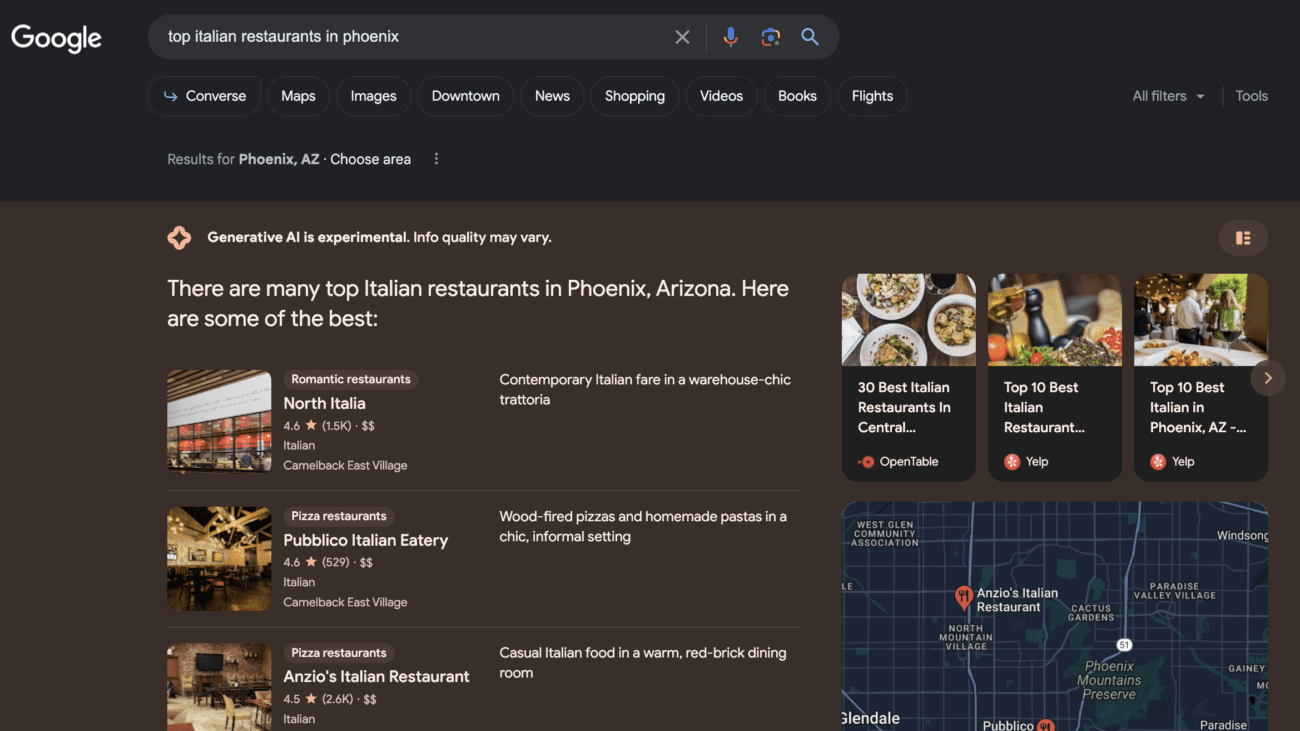This screenshot has height=731, width=1300.
Task: Click the Romantic restaurants tag
Action: (351, 379)
